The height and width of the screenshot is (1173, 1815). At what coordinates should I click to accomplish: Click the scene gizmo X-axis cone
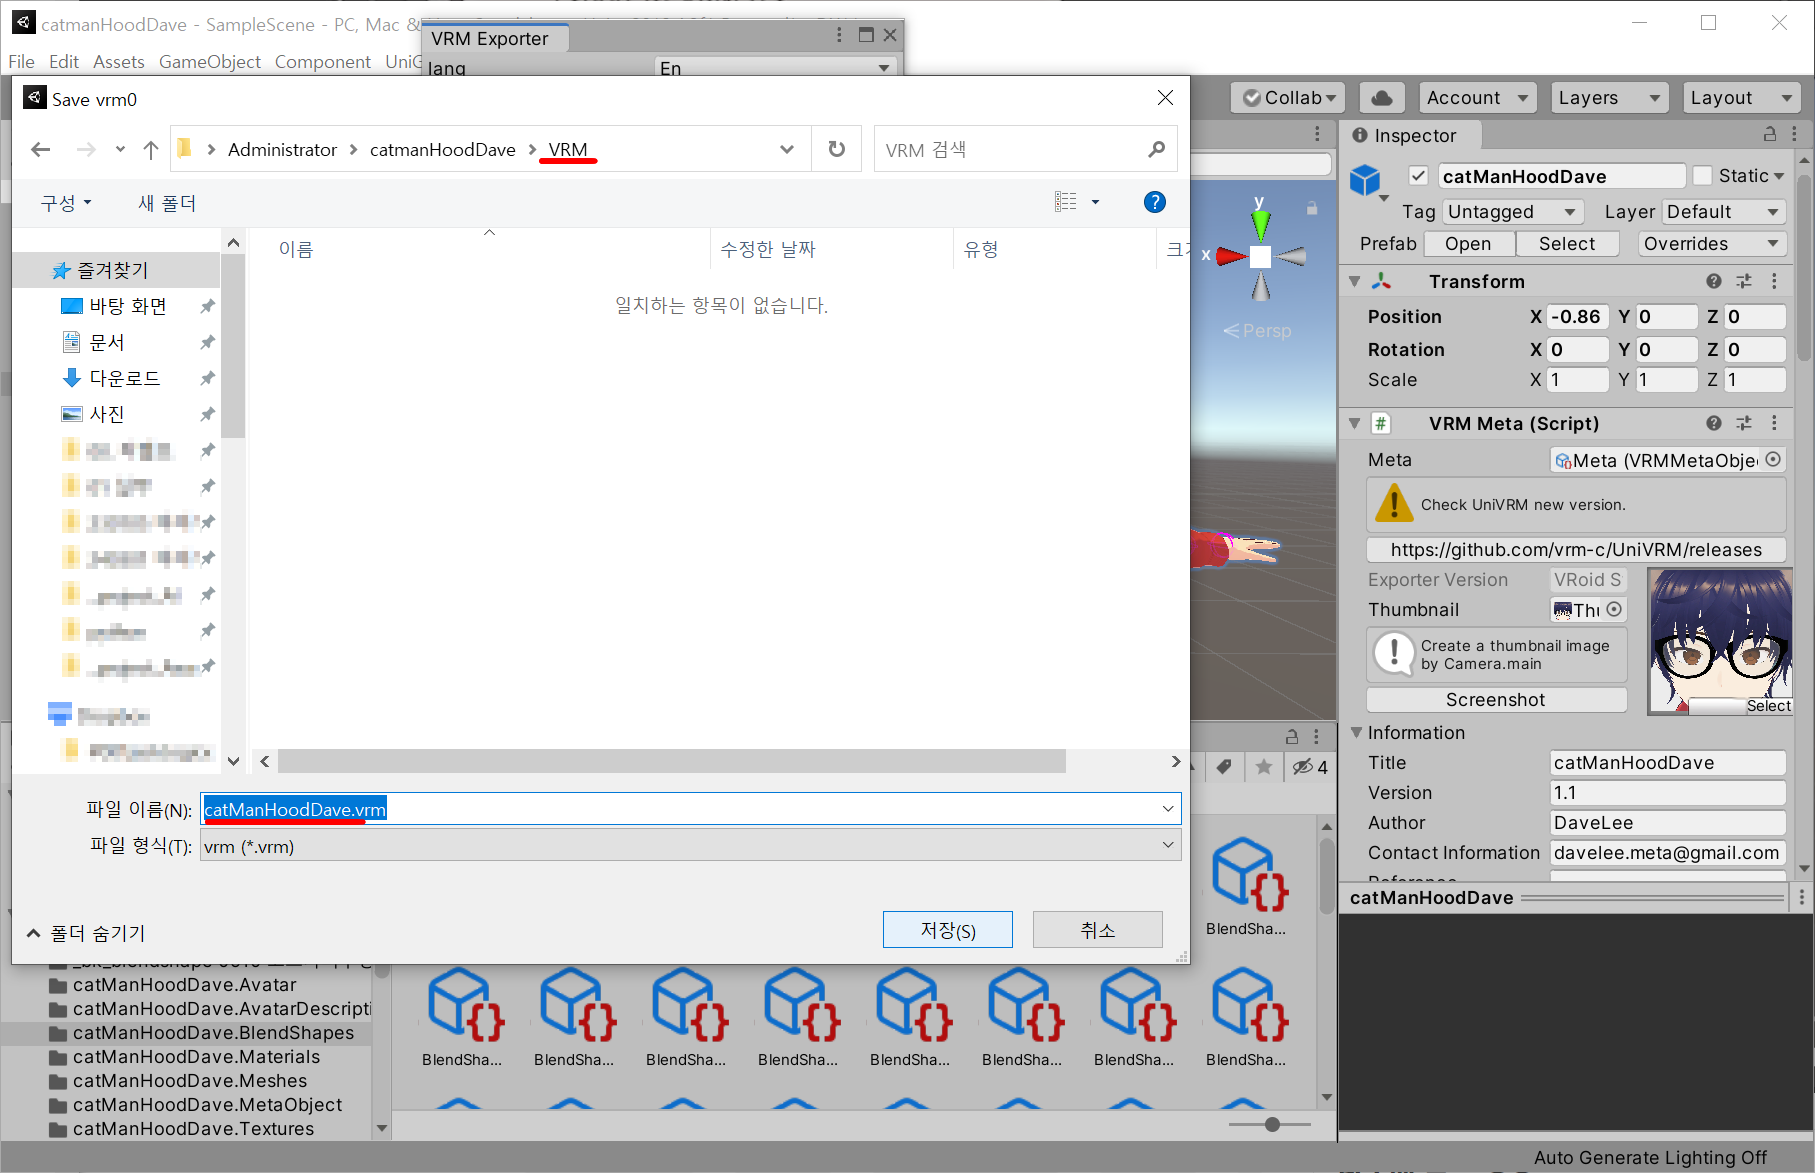pos(1232,257)
